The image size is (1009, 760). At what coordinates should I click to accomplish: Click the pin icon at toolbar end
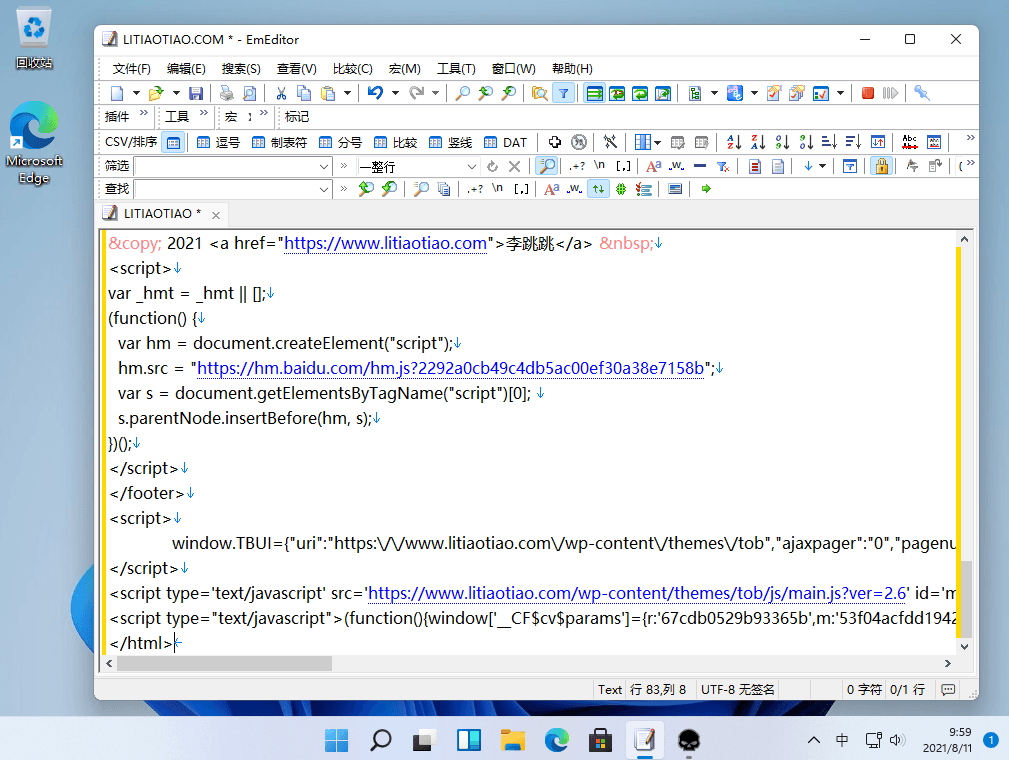coord(921,93)
